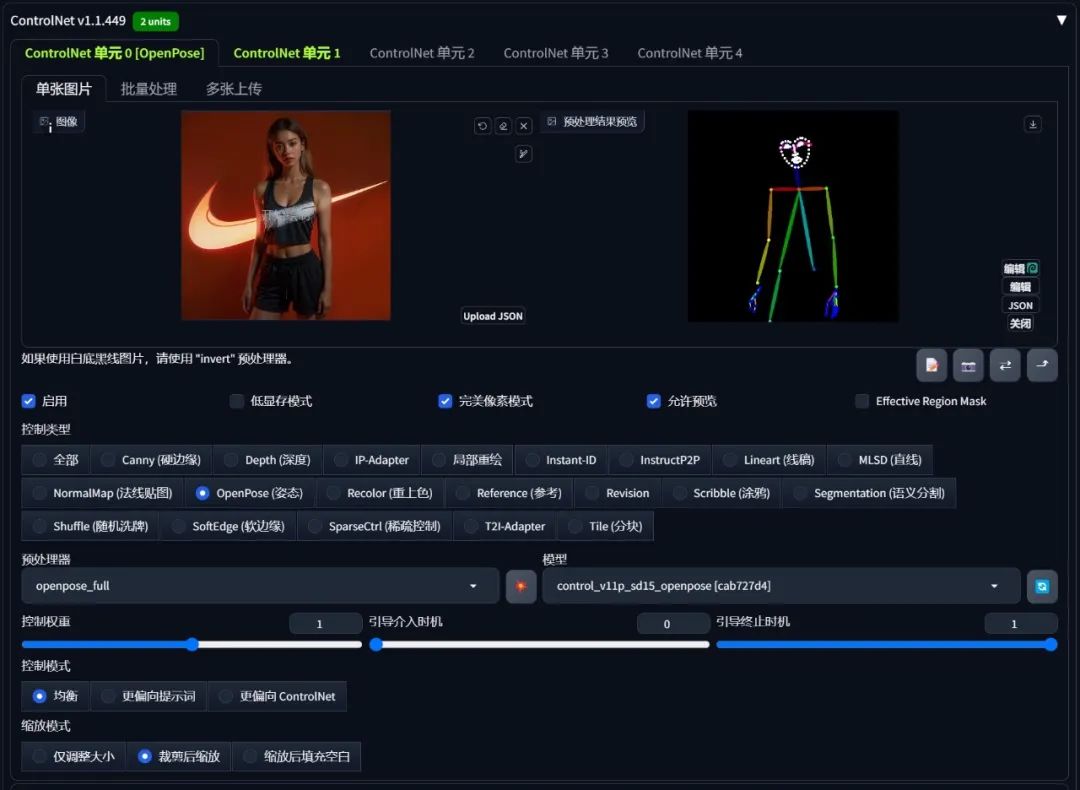Select the 单张图片 tab
This screenshot has width=1080, height=790.
coord(63,89)
